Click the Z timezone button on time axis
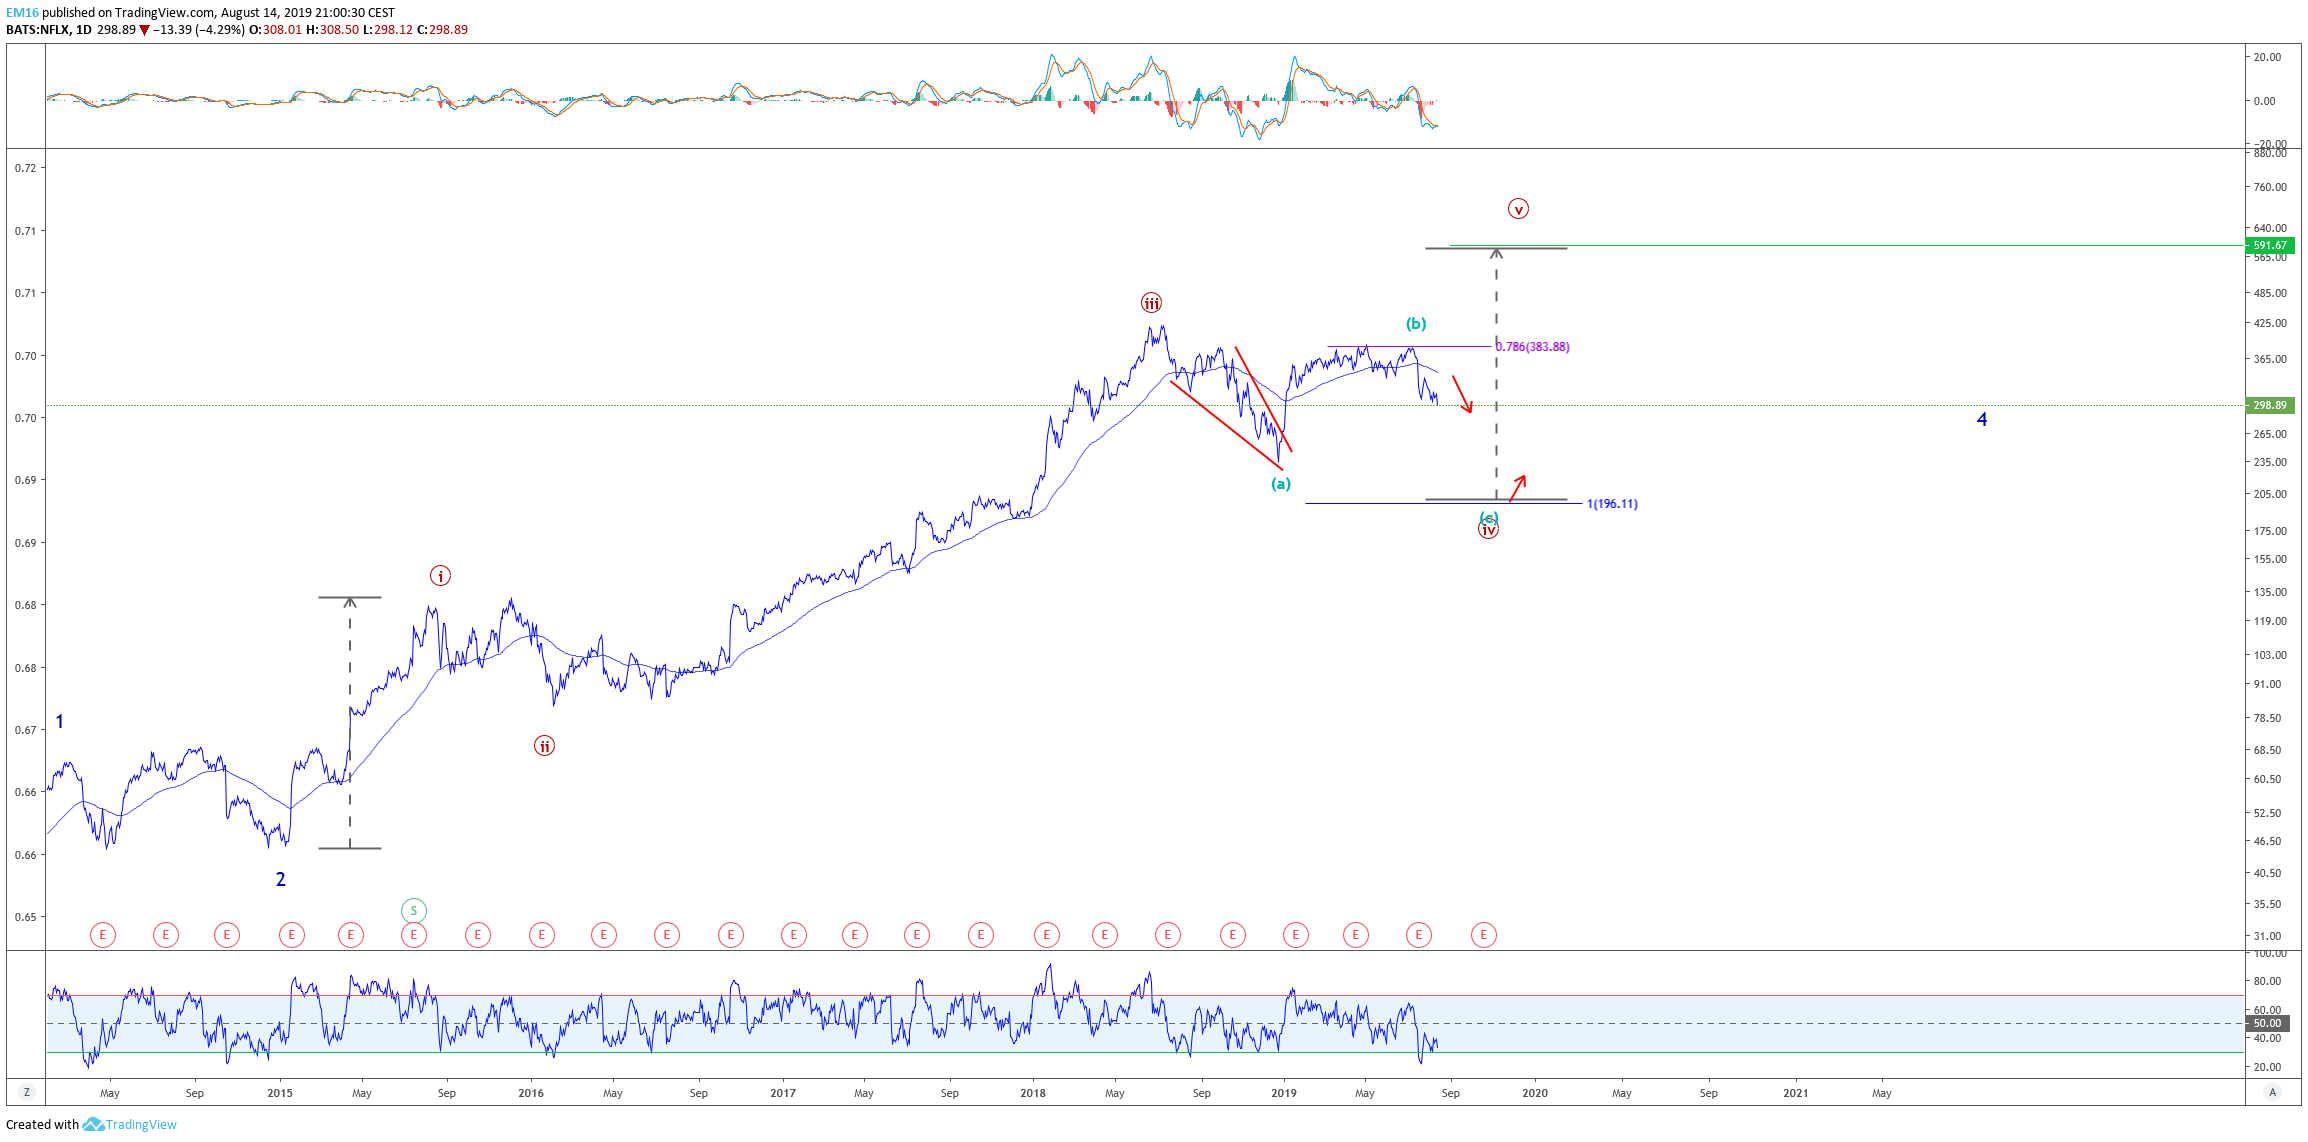 27,1093
